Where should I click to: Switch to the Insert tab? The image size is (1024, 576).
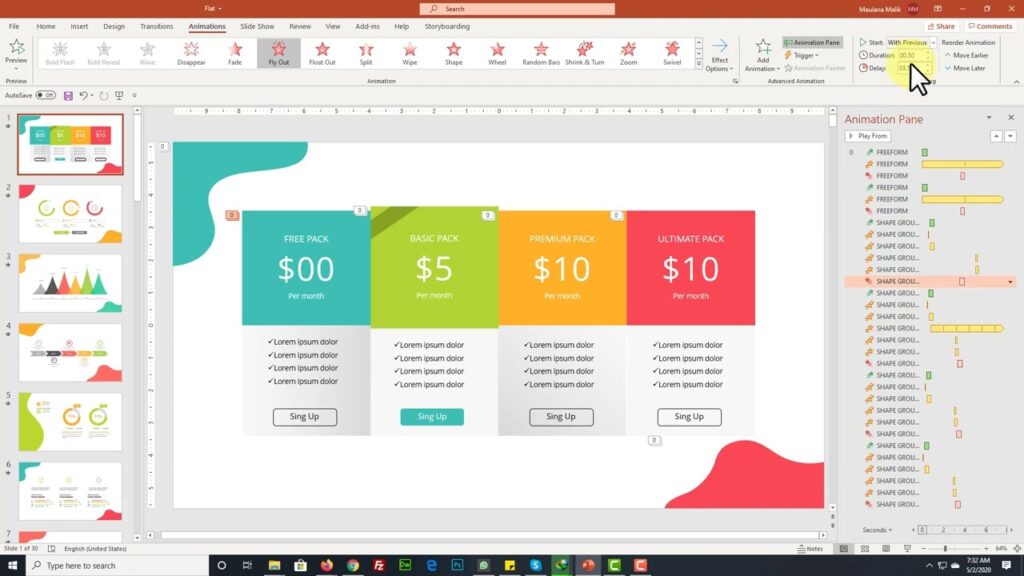(79, 26)
